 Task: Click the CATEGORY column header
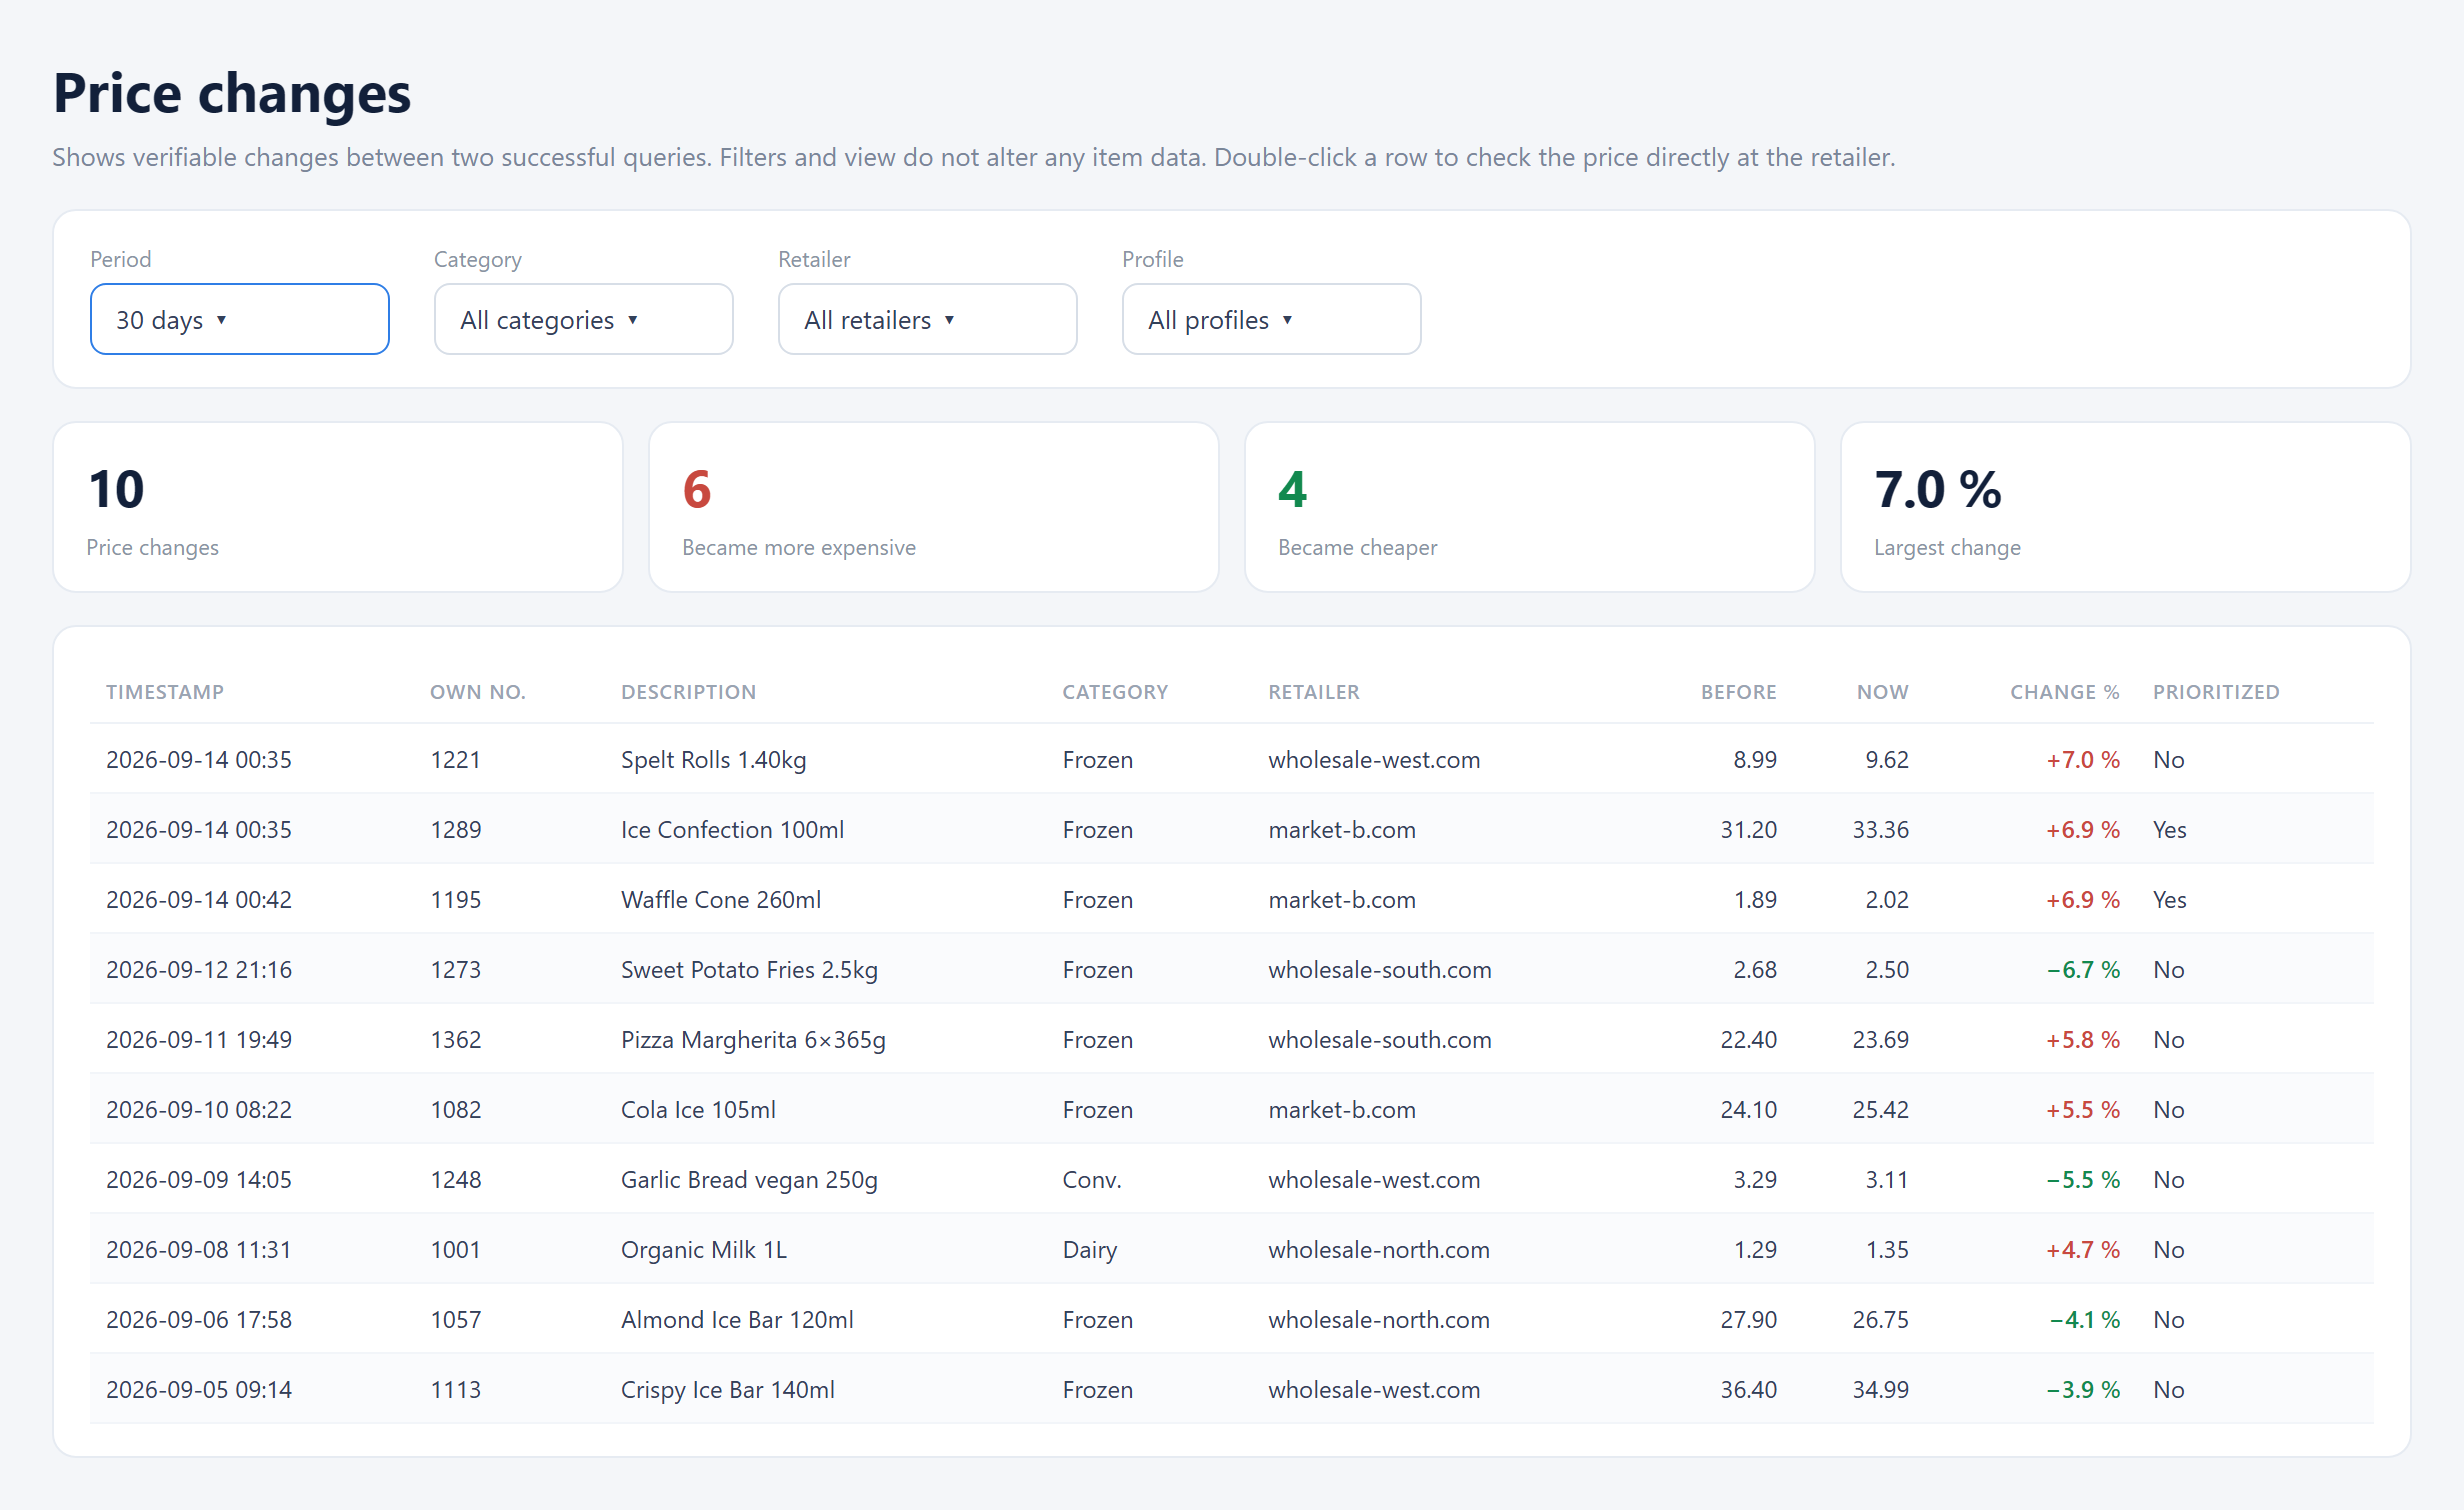(1115, 692)
